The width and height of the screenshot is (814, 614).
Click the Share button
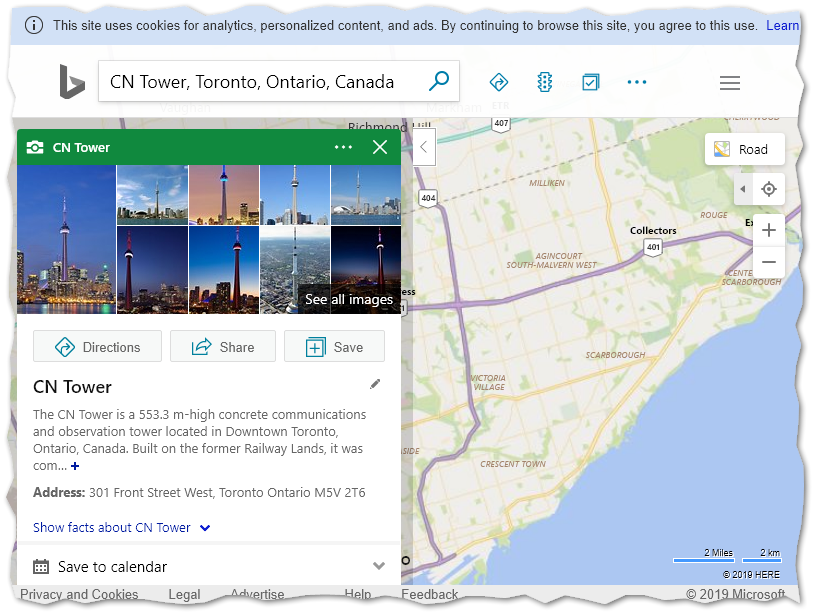pos(223,347)
